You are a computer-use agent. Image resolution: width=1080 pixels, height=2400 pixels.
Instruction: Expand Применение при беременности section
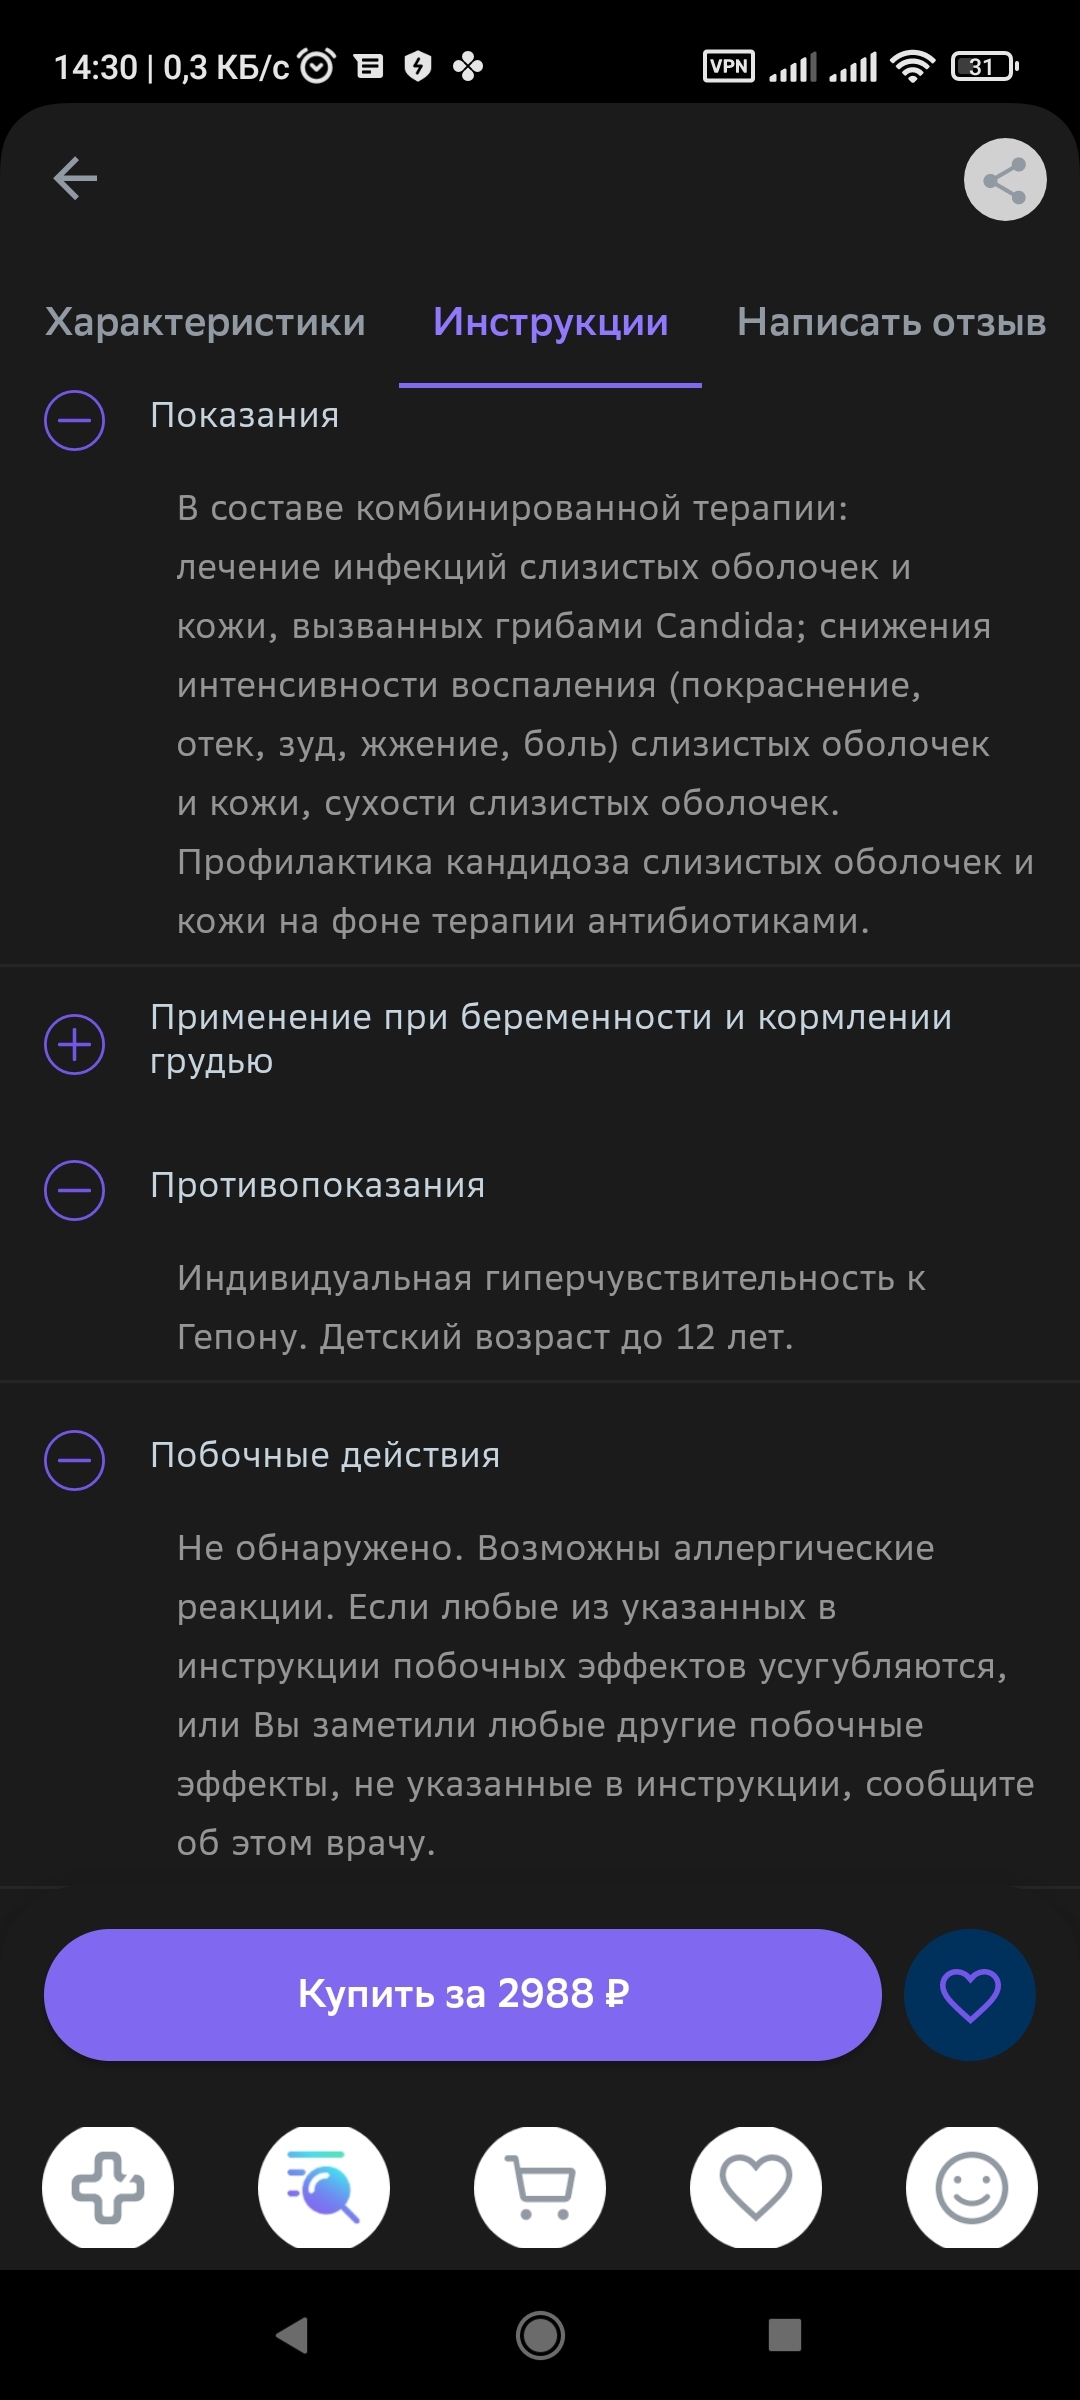[75, 1044]
